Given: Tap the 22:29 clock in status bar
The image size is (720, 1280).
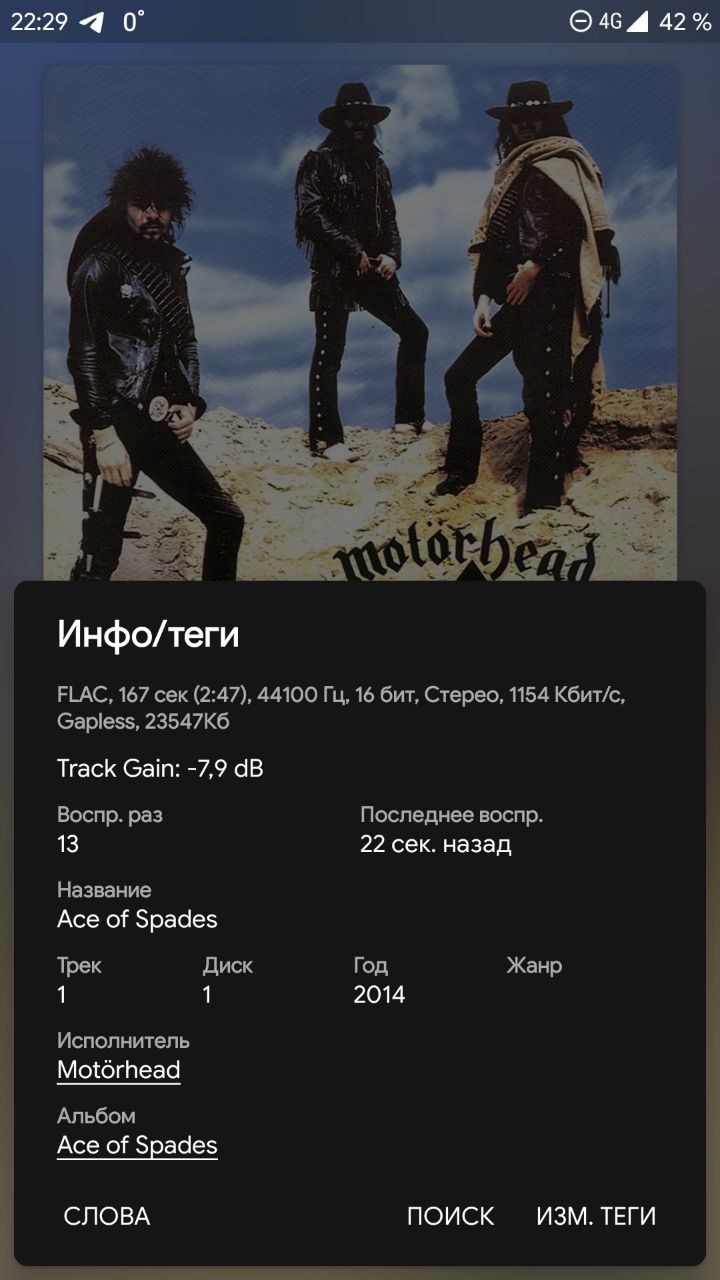Looking at the screenshot, I should point(39,22).
